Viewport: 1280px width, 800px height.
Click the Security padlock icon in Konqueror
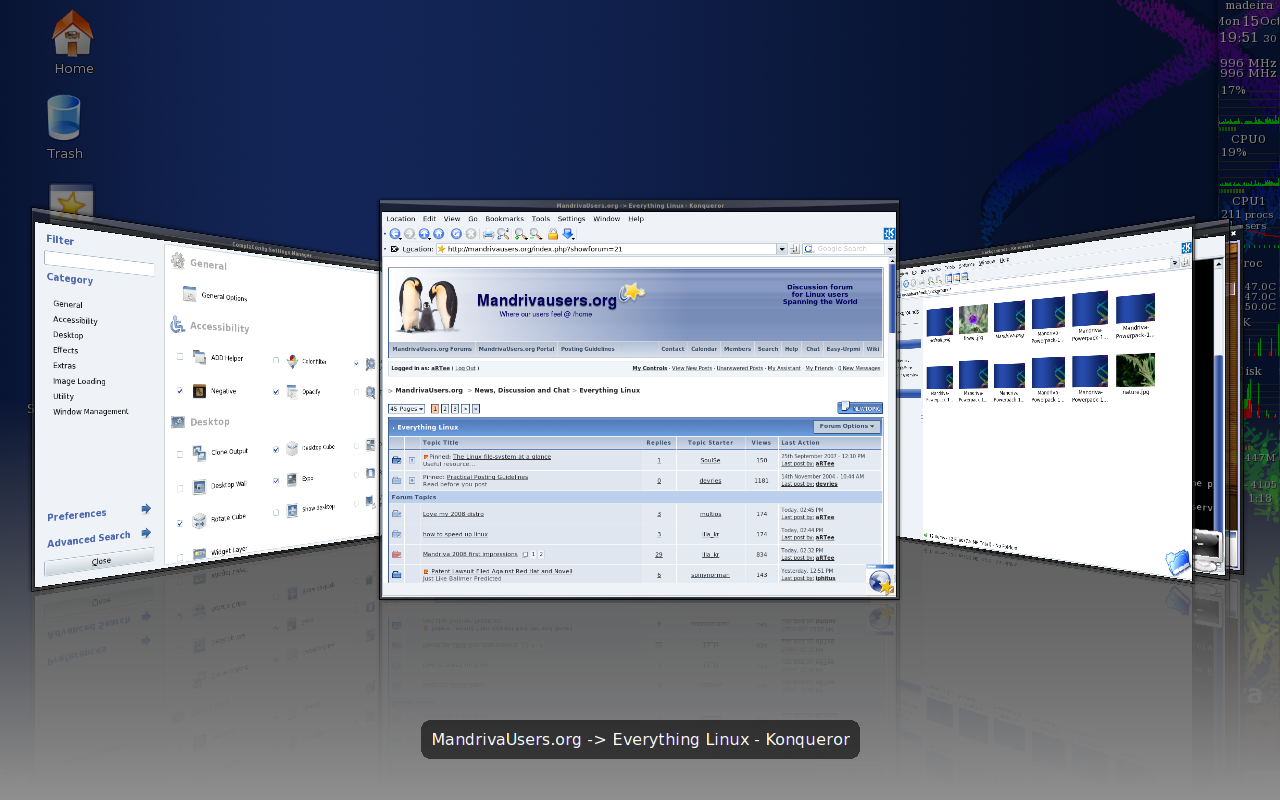coord(553,234)
